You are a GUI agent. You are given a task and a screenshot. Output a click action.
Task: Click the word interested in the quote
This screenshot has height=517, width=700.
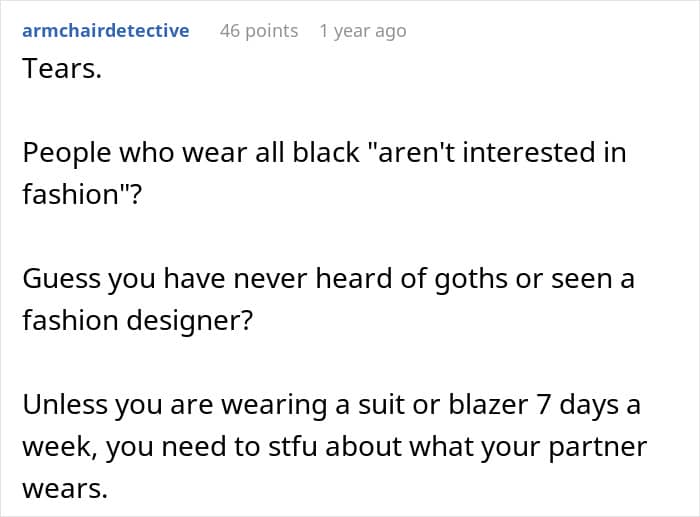[x=529, y=152]
